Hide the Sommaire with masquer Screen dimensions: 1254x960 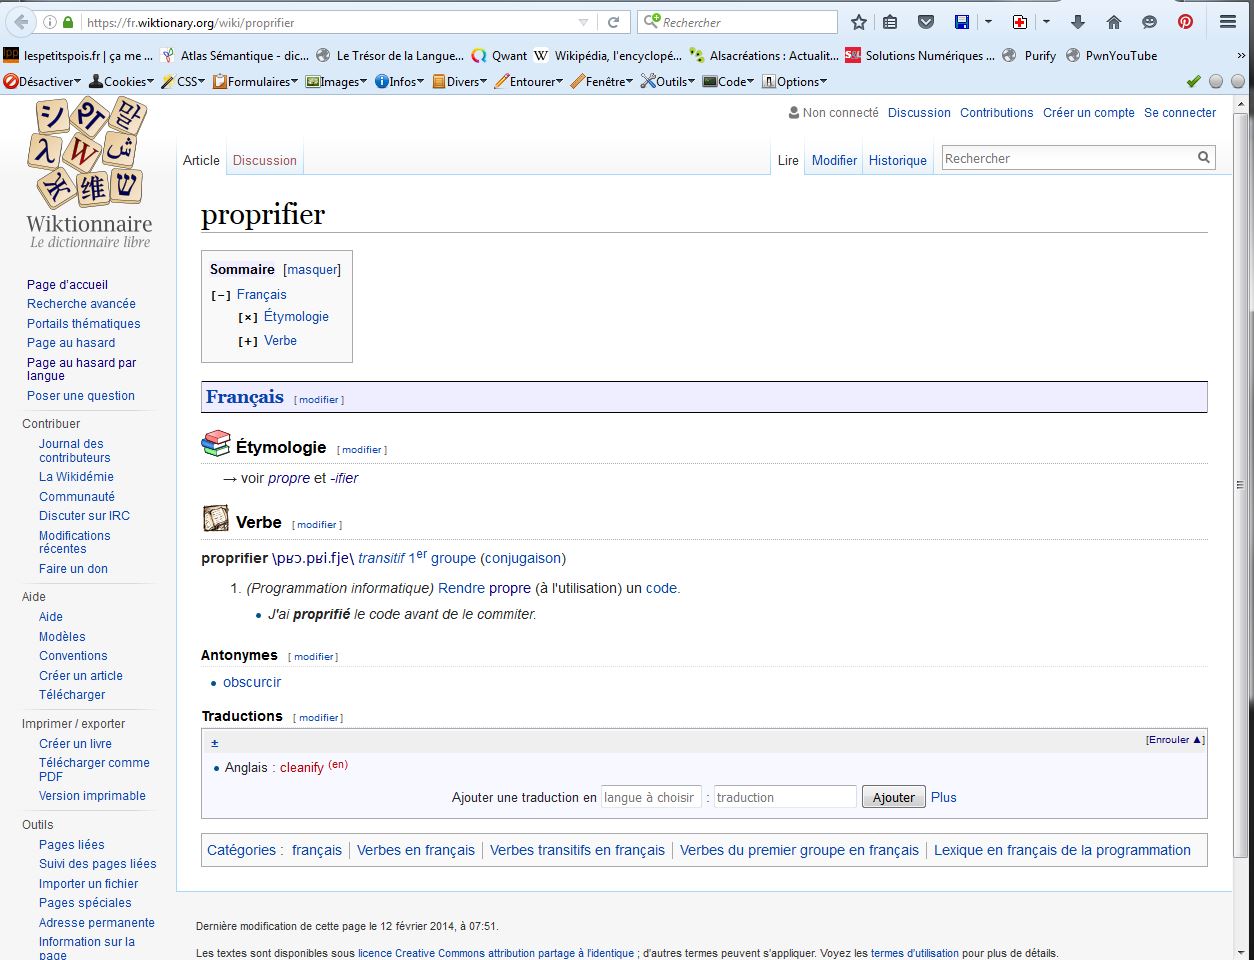[x=312, y=269]
